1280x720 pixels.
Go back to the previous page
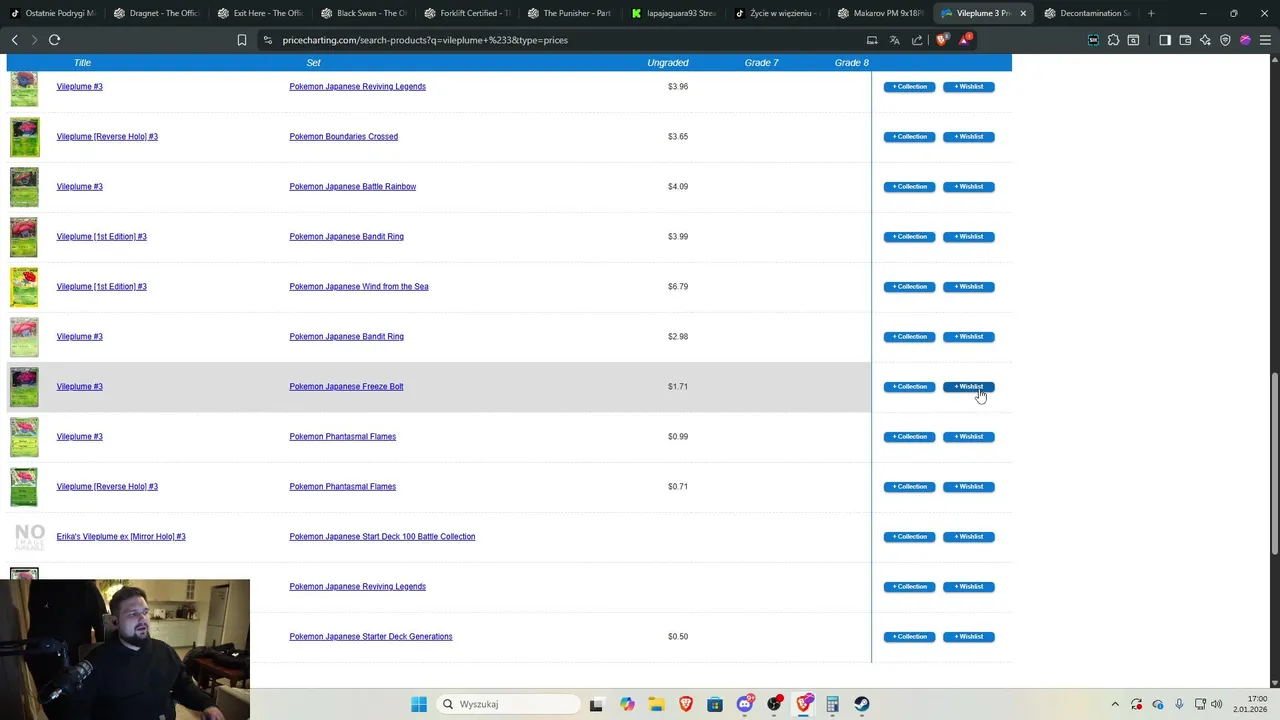click(14, 40)
